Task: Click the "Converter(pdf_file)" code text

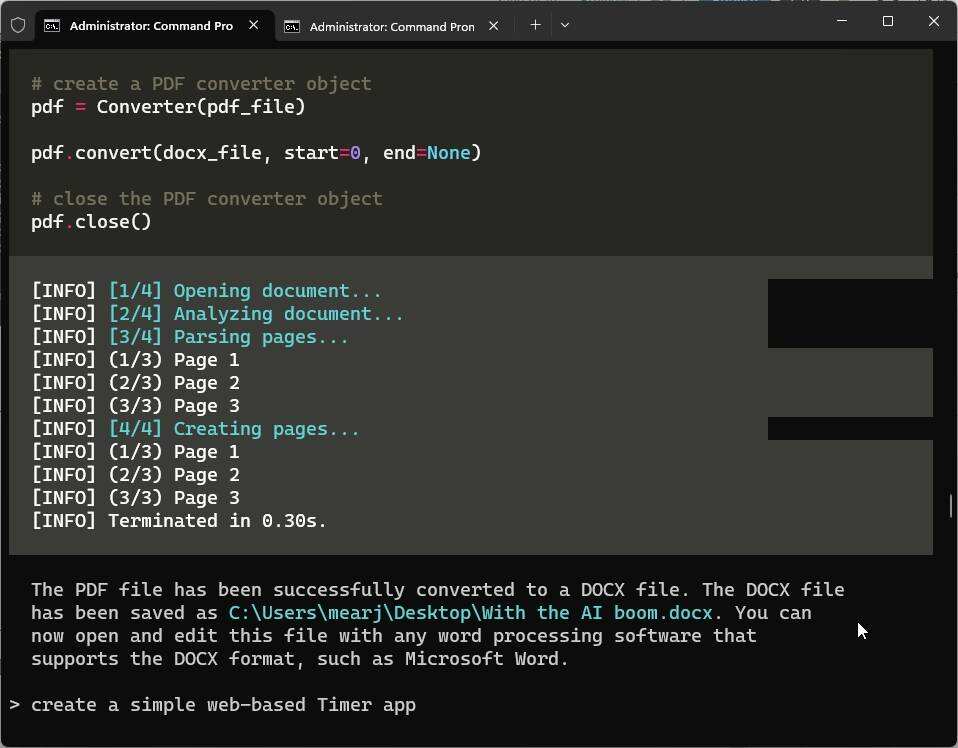Action: click(200, 107)
